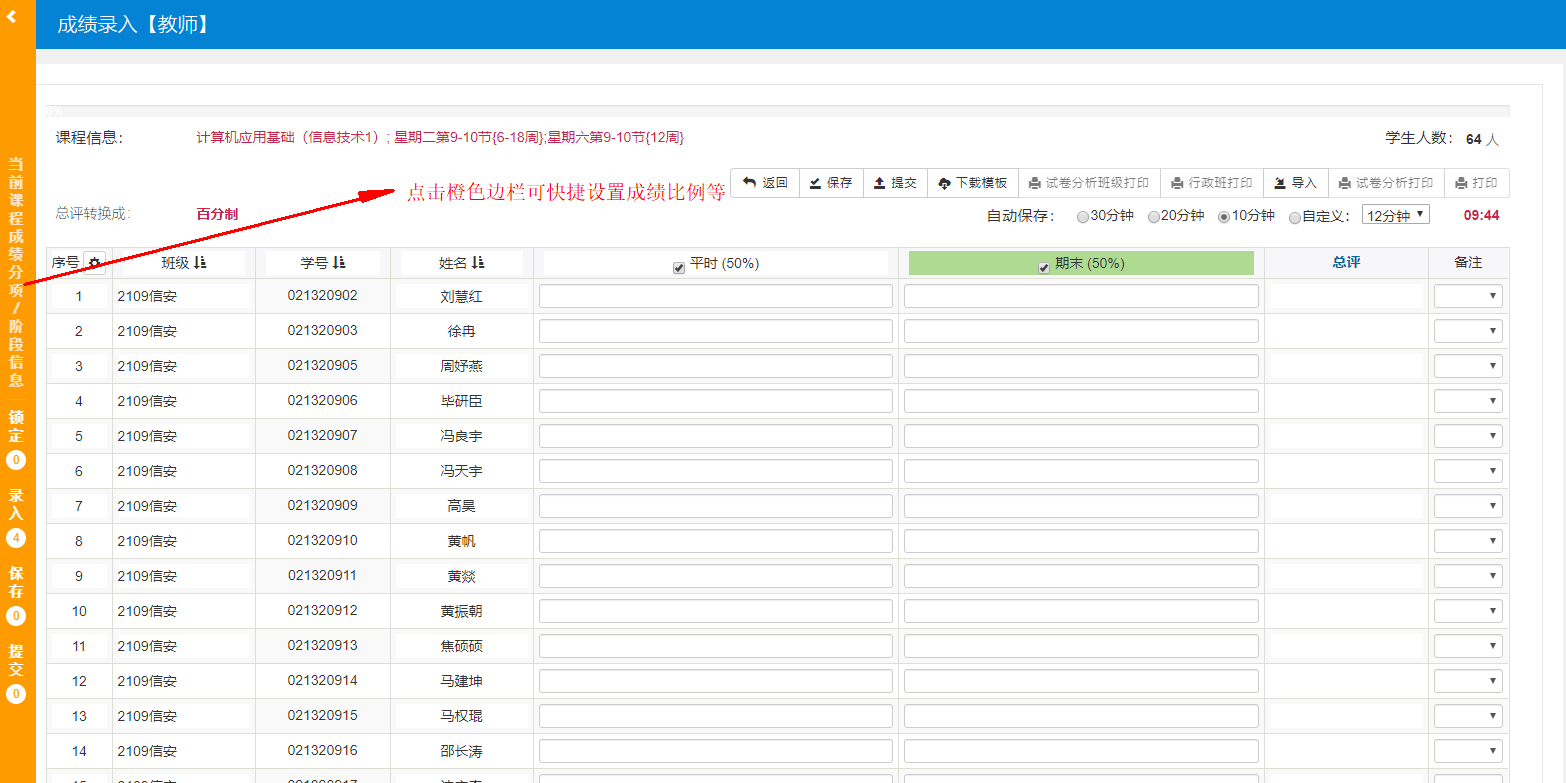This screenshot has width=1566, height=783.
Task: Click 锁定 count badge in sidebar
Action: pyautogui.click(x=16, y=460)
